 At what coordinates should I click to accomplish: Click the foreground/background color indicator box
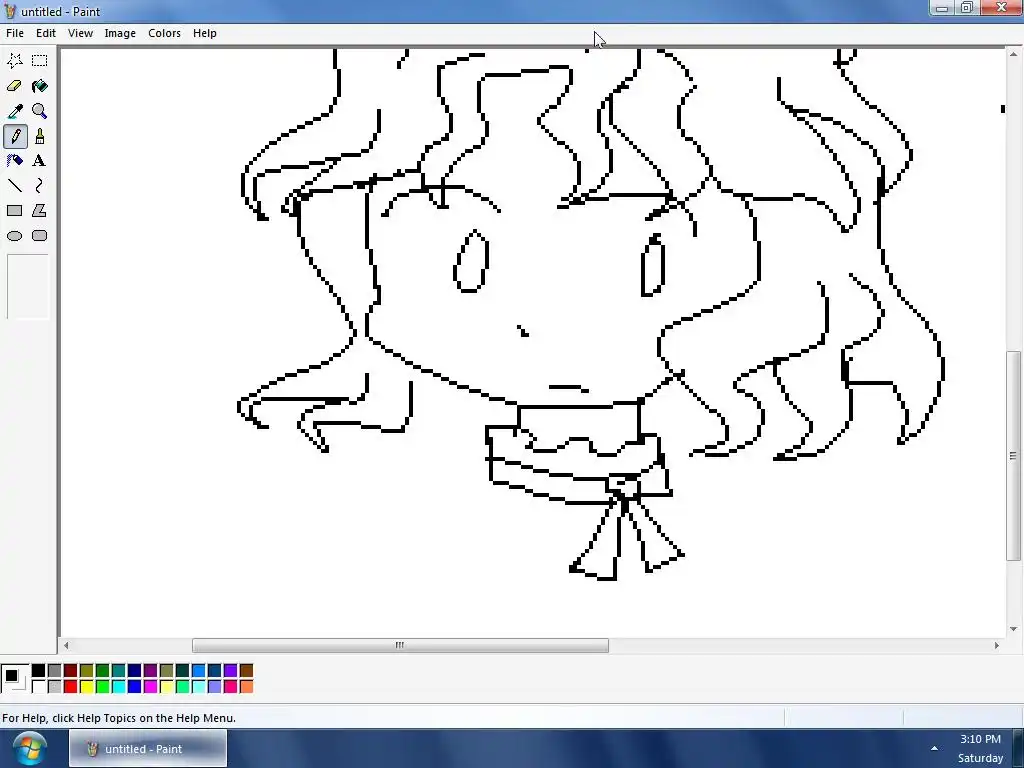click(15, 679)
